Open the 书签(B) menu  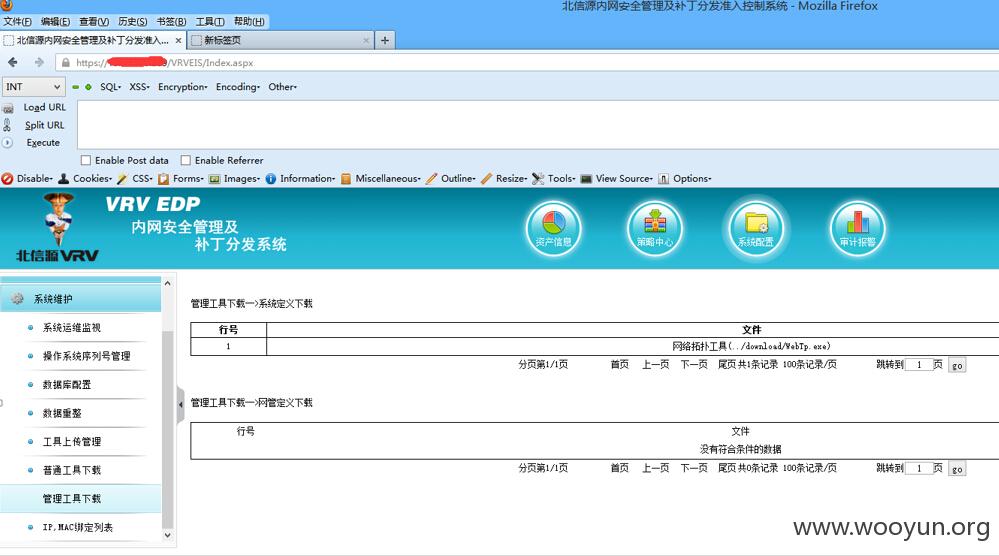pyautogui.click(x=171, y=22)
